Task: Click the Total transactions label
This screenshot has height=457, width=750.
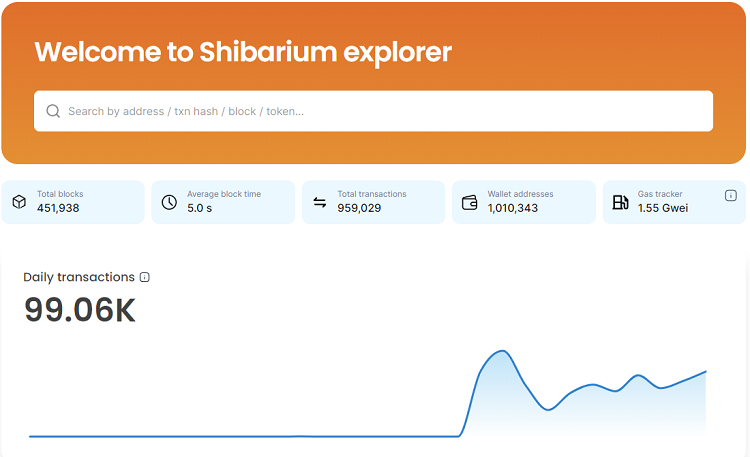Action: tap(372, 194)
